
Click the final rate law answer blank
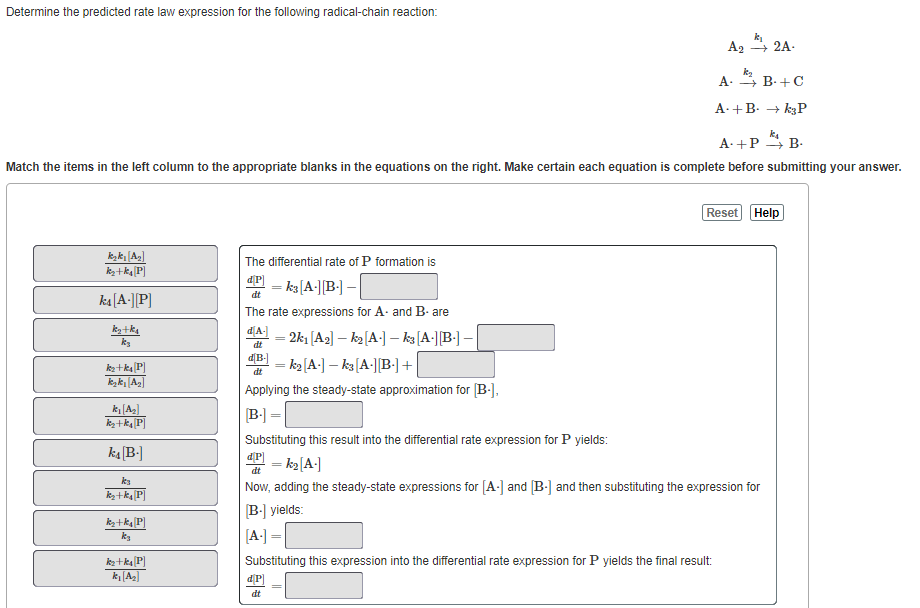pyautogui.click(x=324, y=584)
